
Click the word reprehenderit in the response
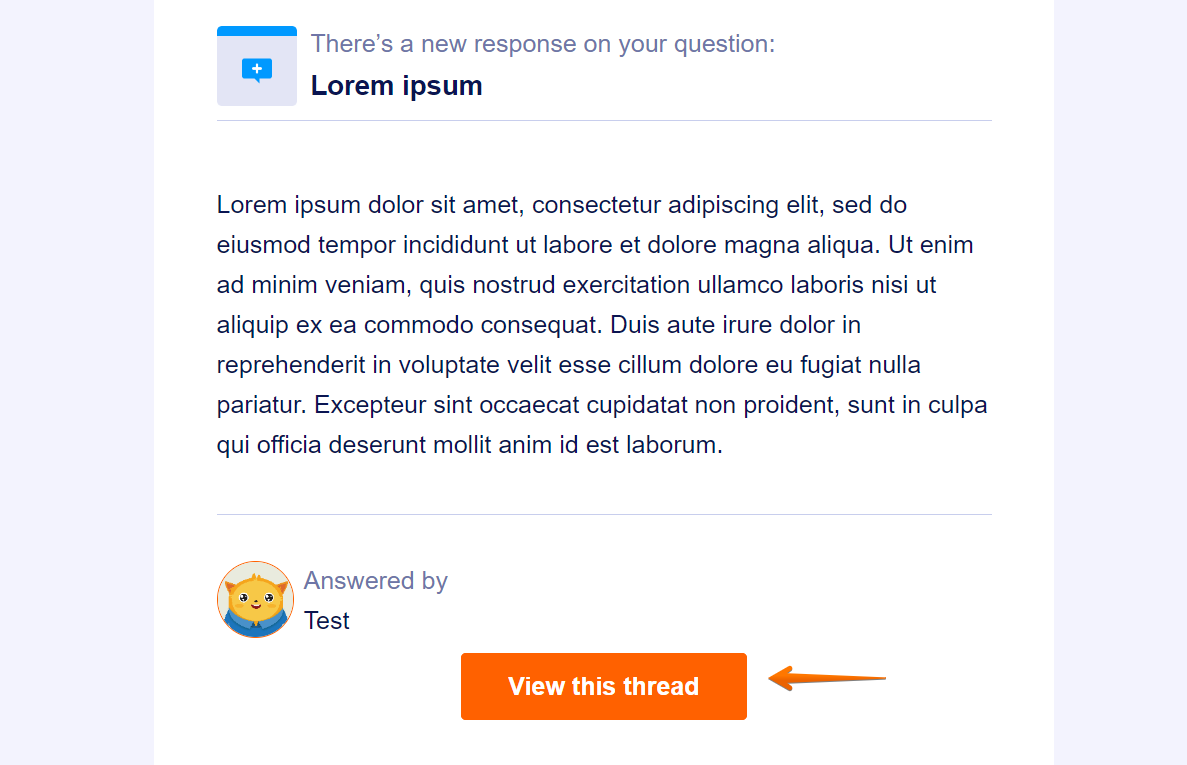[291, 365]
